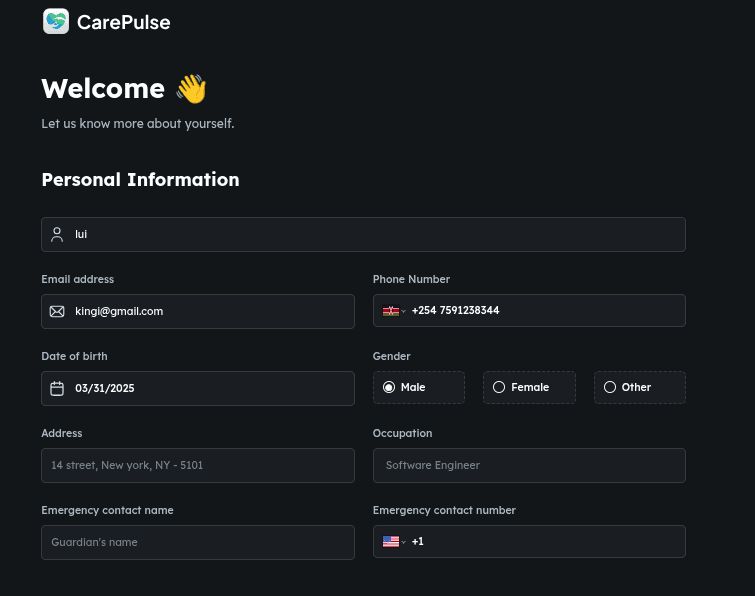This screenshot has height=596, width=755.
Task: Click the person icon in the name field
Action: point(57,234)
